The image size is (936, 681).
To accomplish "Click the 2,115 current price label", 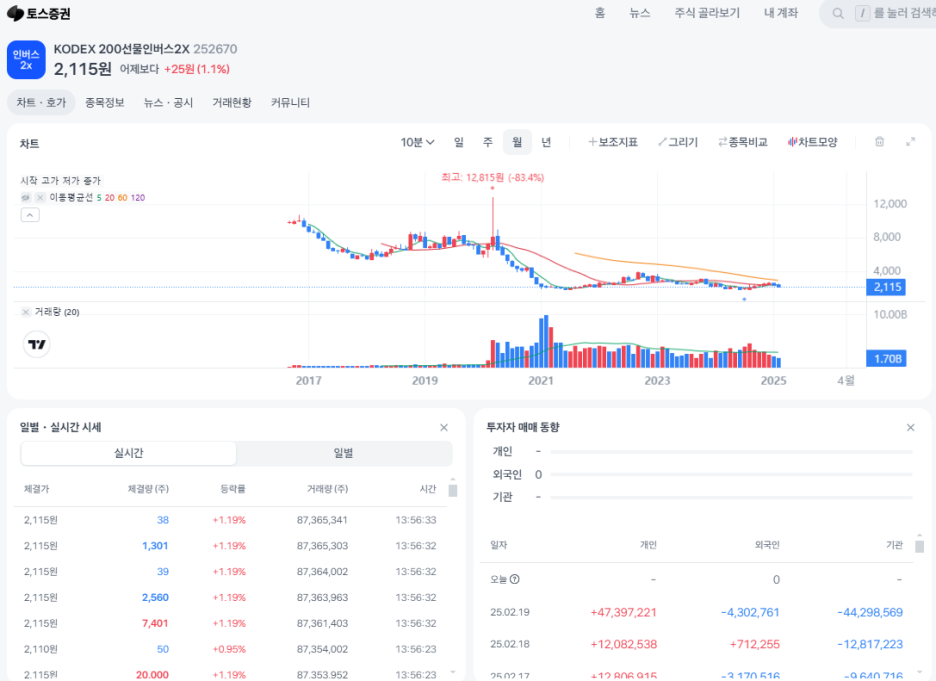I will coord(887,287).
